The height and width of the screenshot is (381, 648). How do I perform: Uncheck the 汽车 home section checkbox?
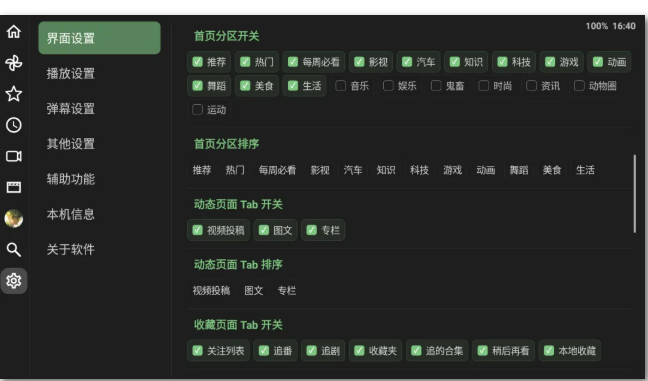tap(407, 62)
